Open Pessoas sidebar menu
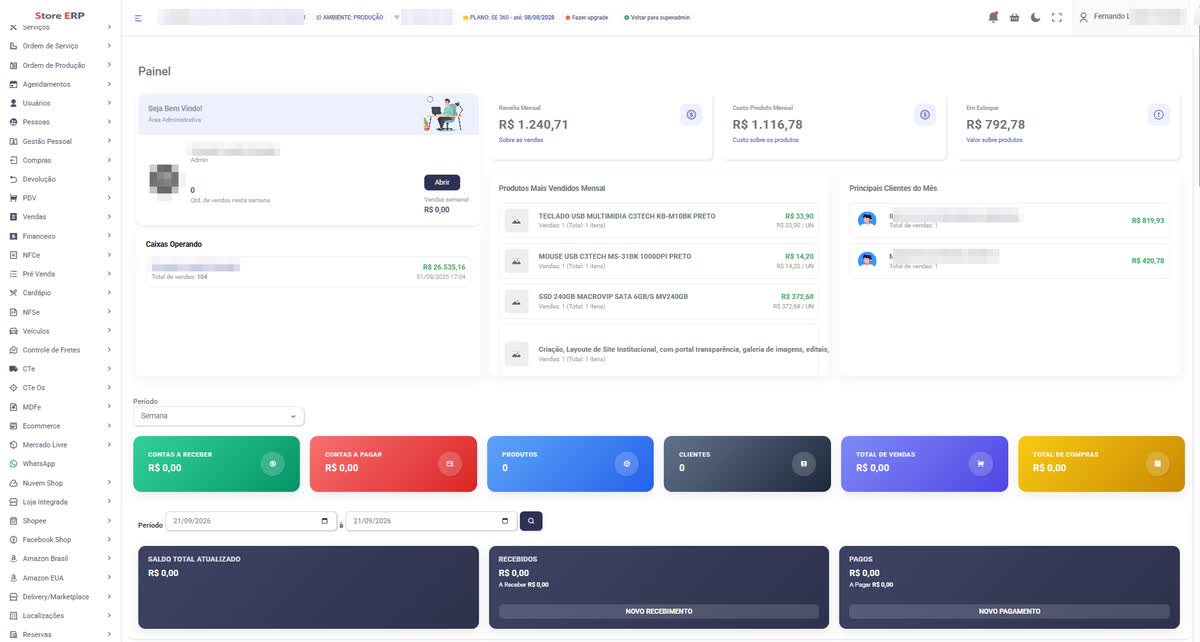 coord(60,122)
